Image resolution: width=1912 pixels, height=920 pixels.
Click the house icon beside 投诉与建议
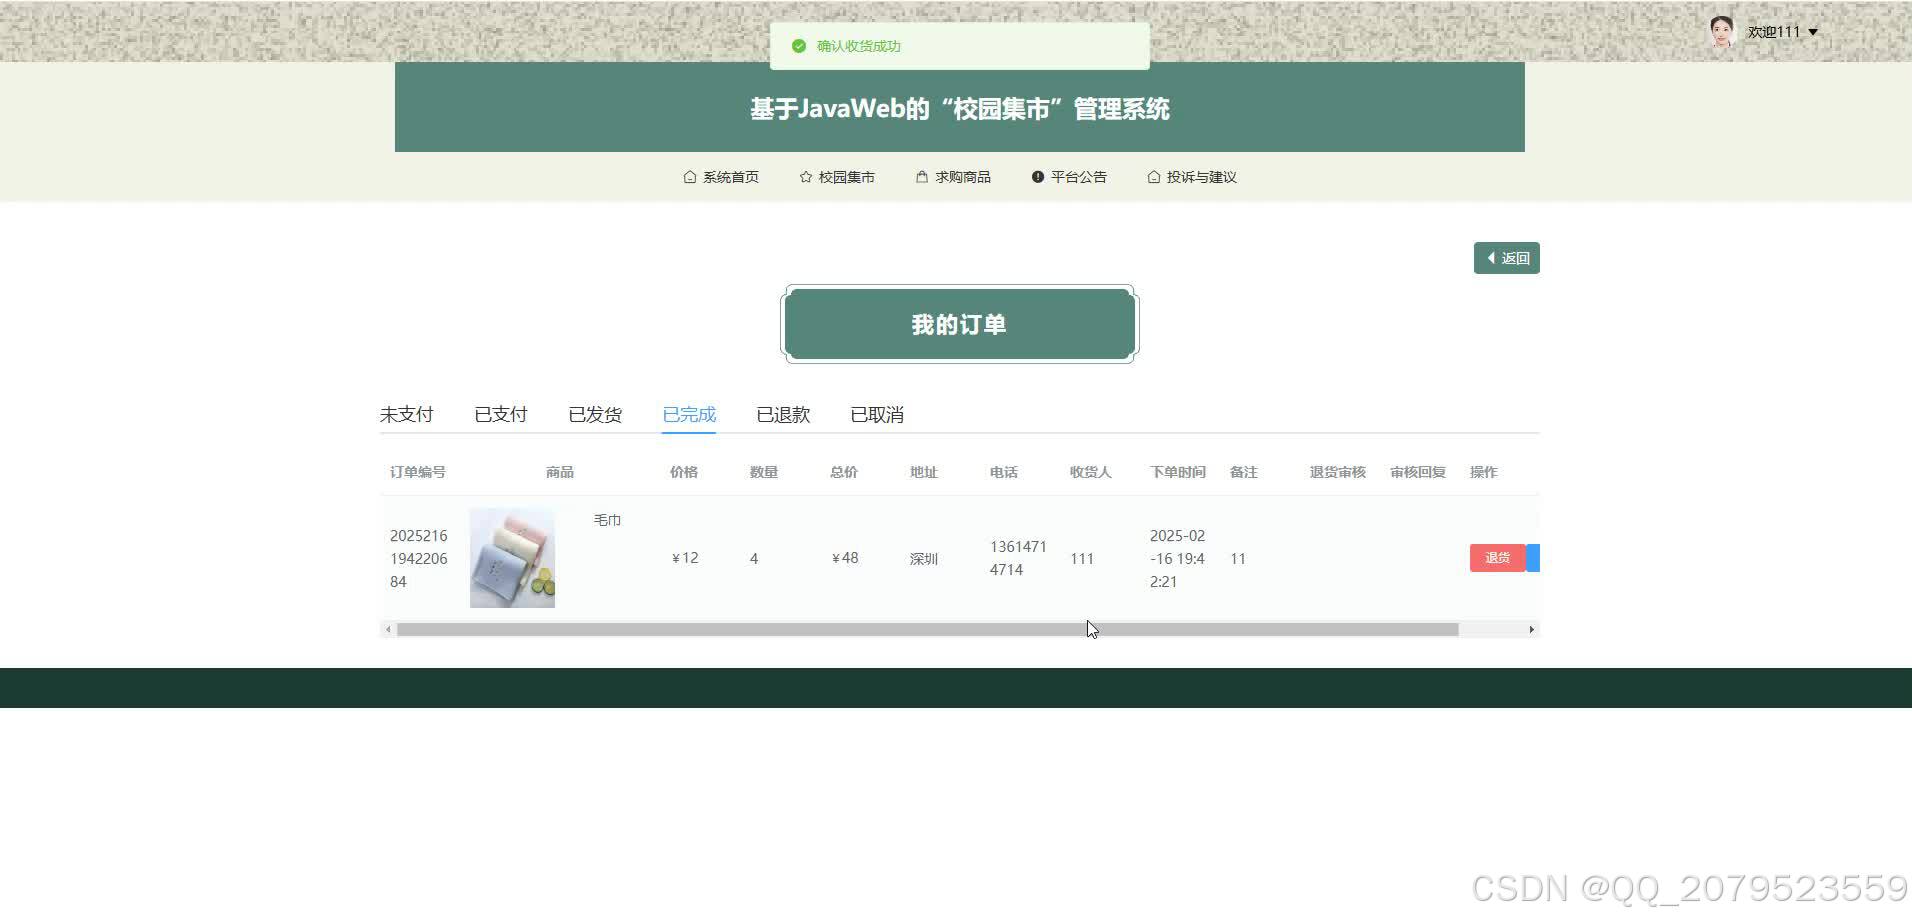click(x=1155, y=176)
